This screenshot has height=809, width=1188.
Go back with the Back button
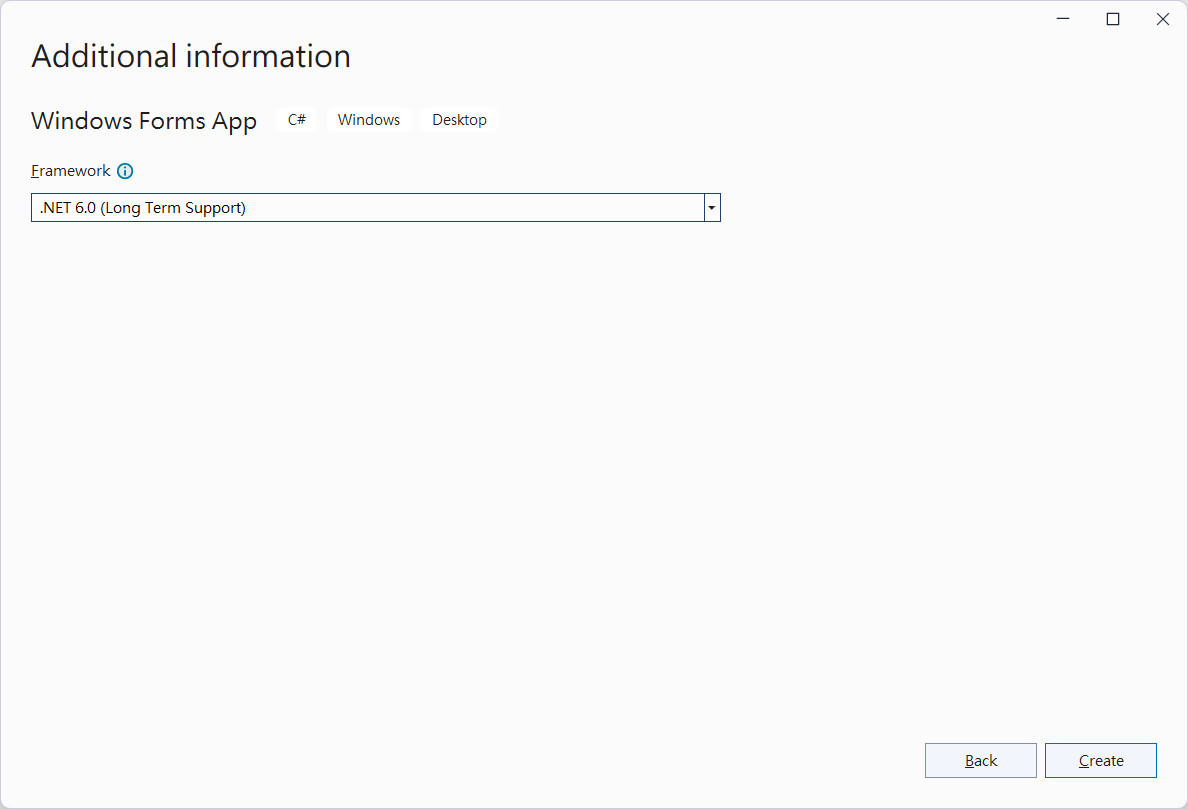tap(980, 761)
